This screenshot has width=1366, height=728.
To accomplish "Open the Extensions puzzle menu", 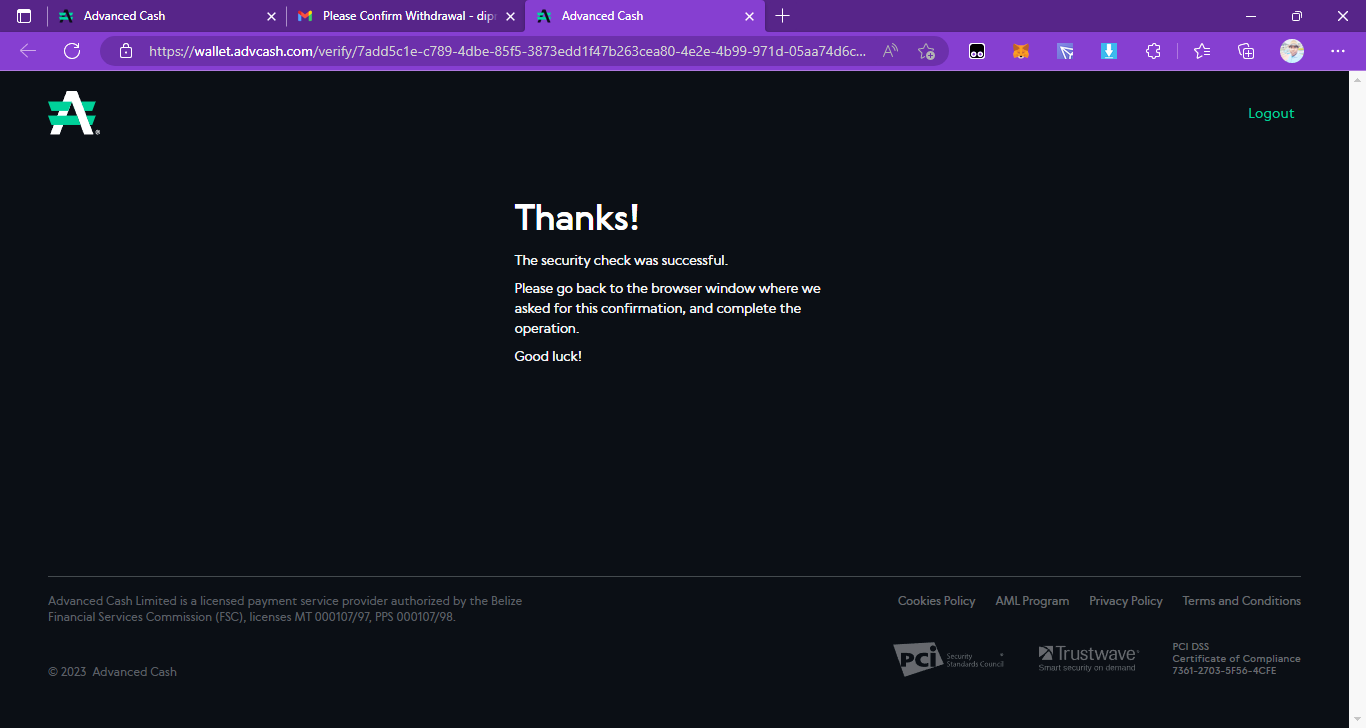I will click(x=1153, y=51).
